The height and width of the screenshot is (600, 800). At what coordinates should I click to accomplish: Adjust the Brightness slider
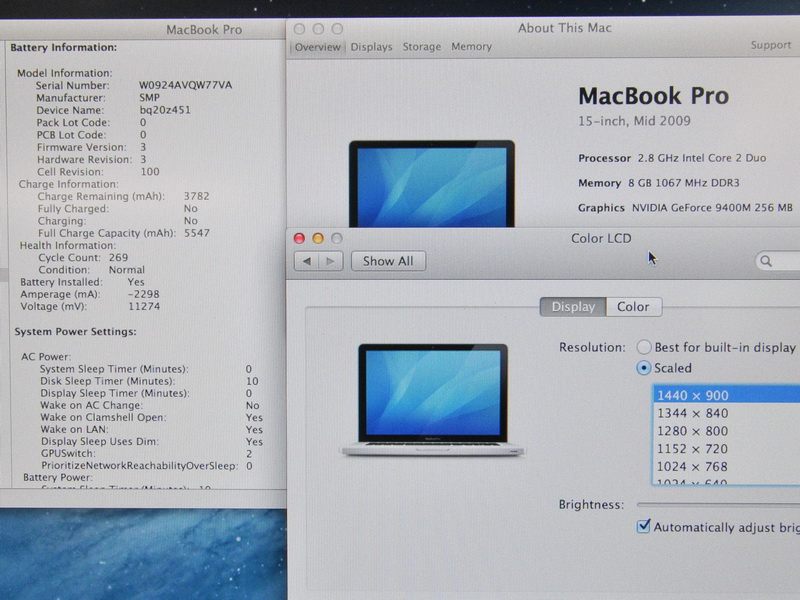(718, 505)
